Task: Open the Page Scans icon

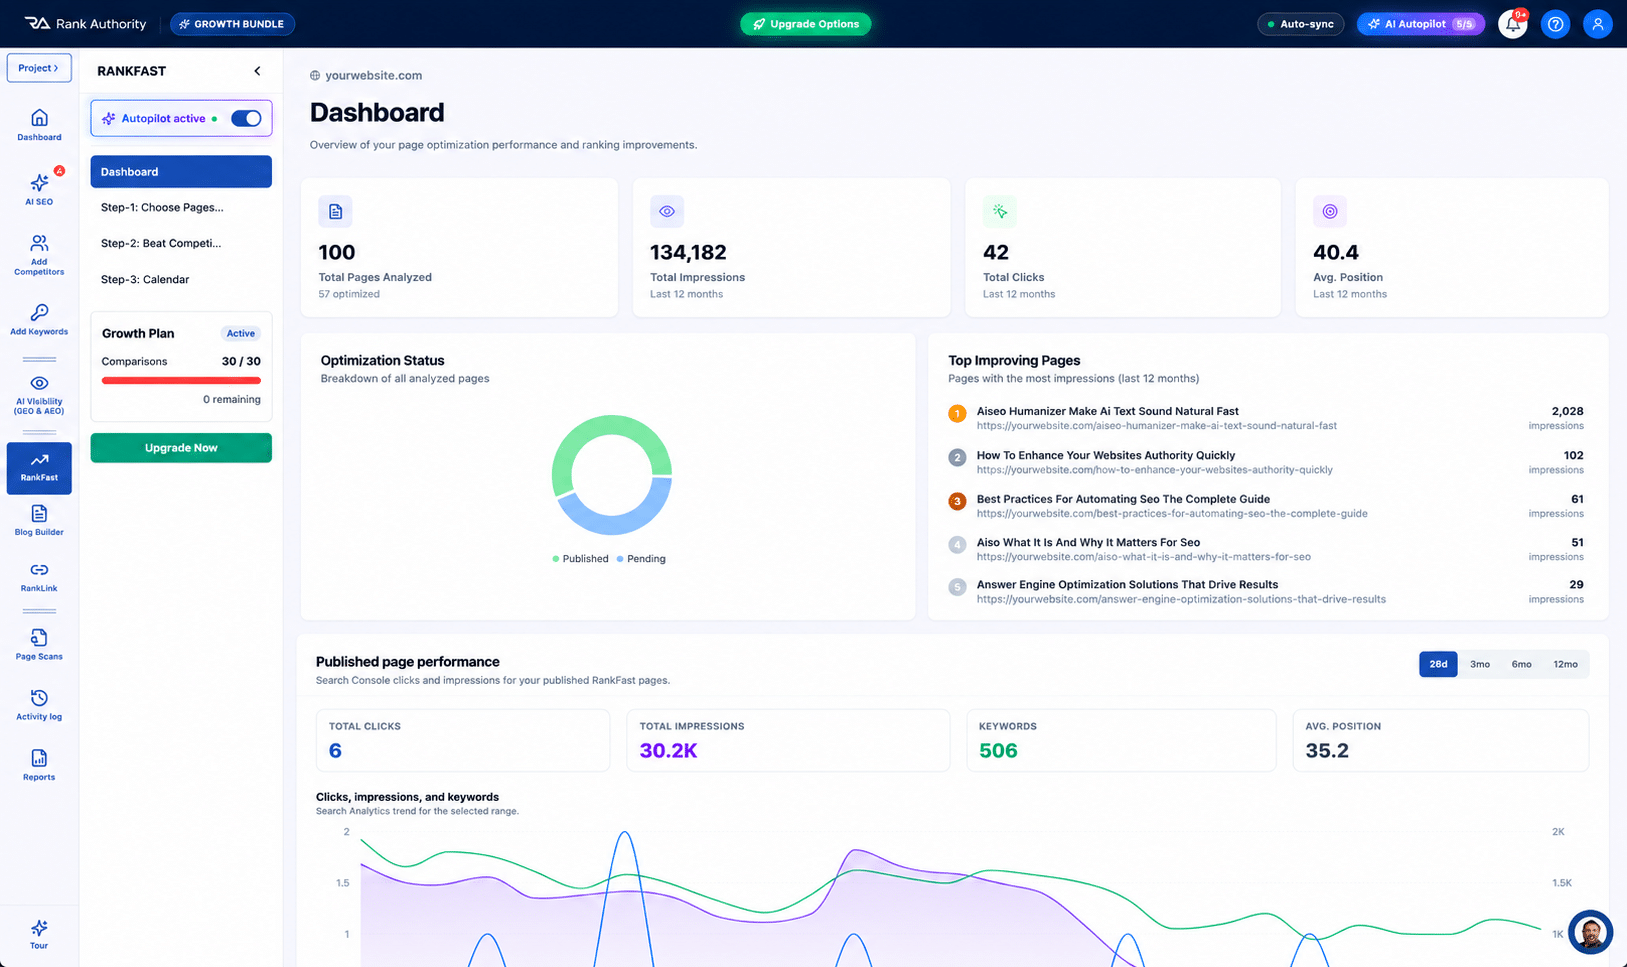Action: pyautogui.click(x=39, y=638)
